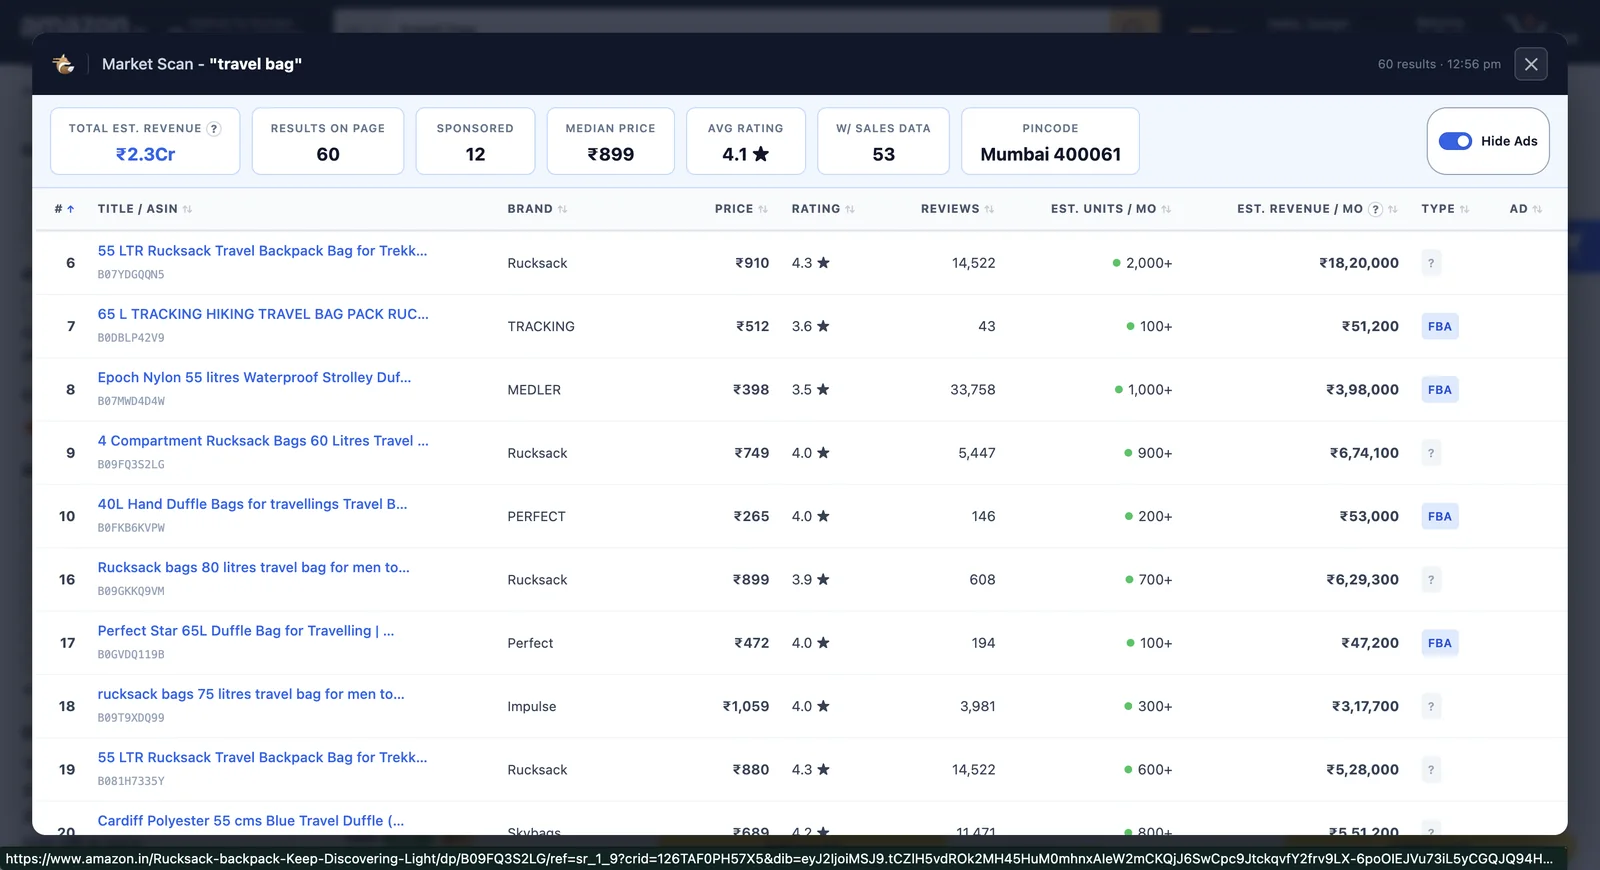Open the 4 Compartment Rucksack Bags listing
1600x870 pixels.
[263, 441]
